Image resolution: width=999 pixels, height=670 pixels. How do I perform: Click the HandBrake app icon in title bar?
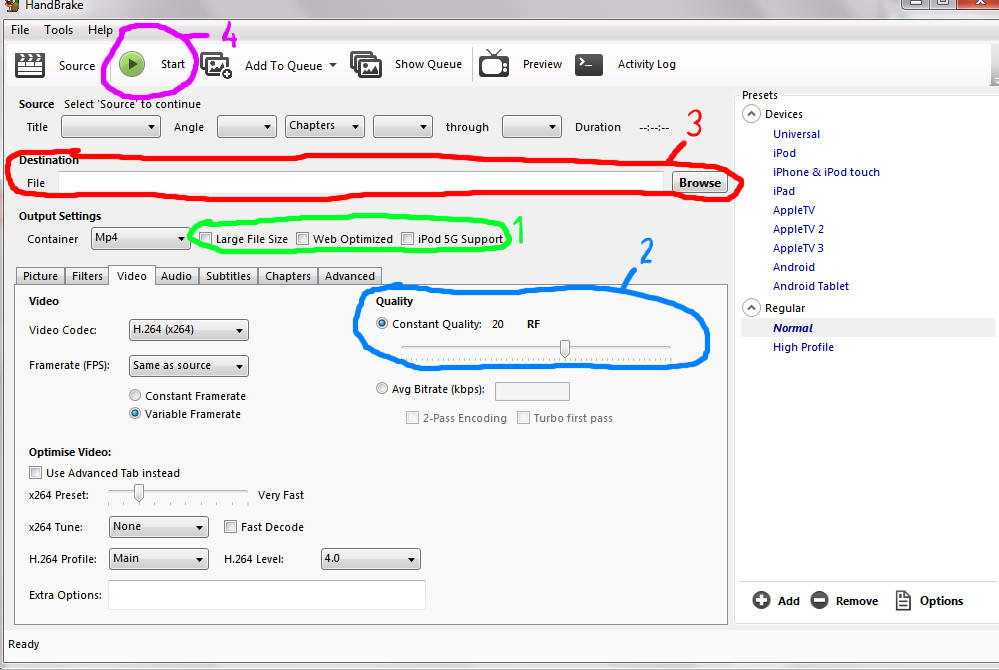click(x=11, y=5)
